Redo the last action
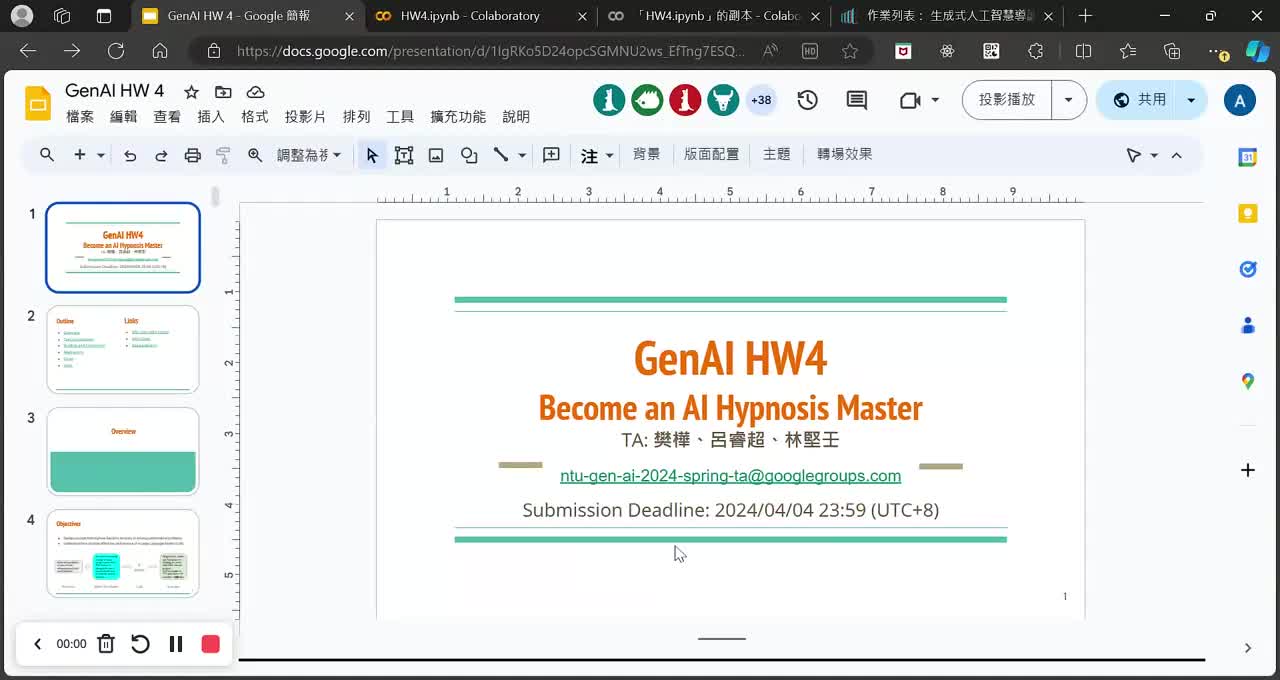 click(x=161, y=155)
